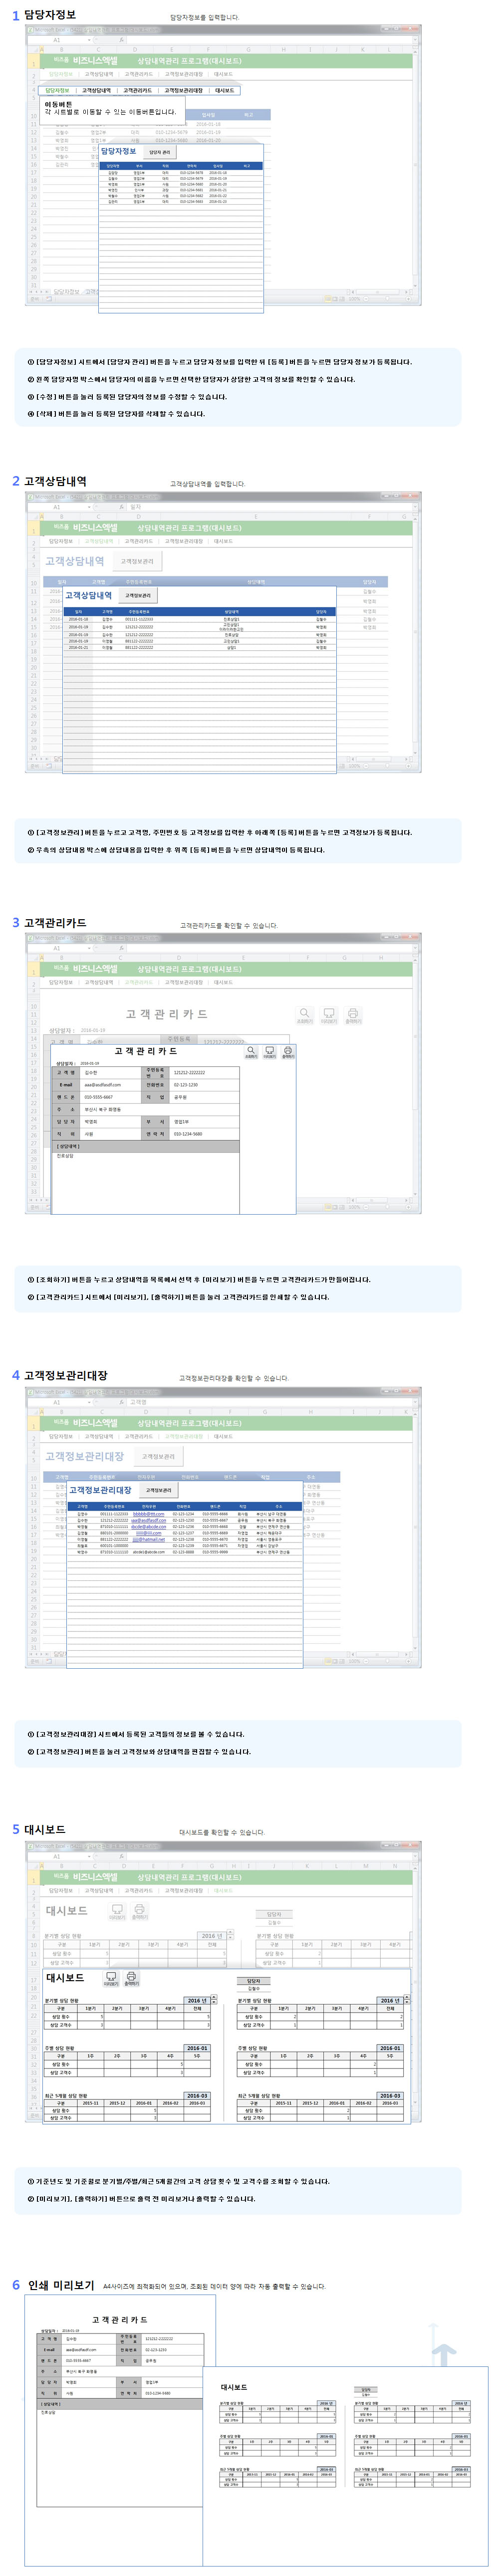Click the 고객관리카드 print preview page thumbnail
This screenshot has height=2576, width=494.
[x=120, y=2430]
